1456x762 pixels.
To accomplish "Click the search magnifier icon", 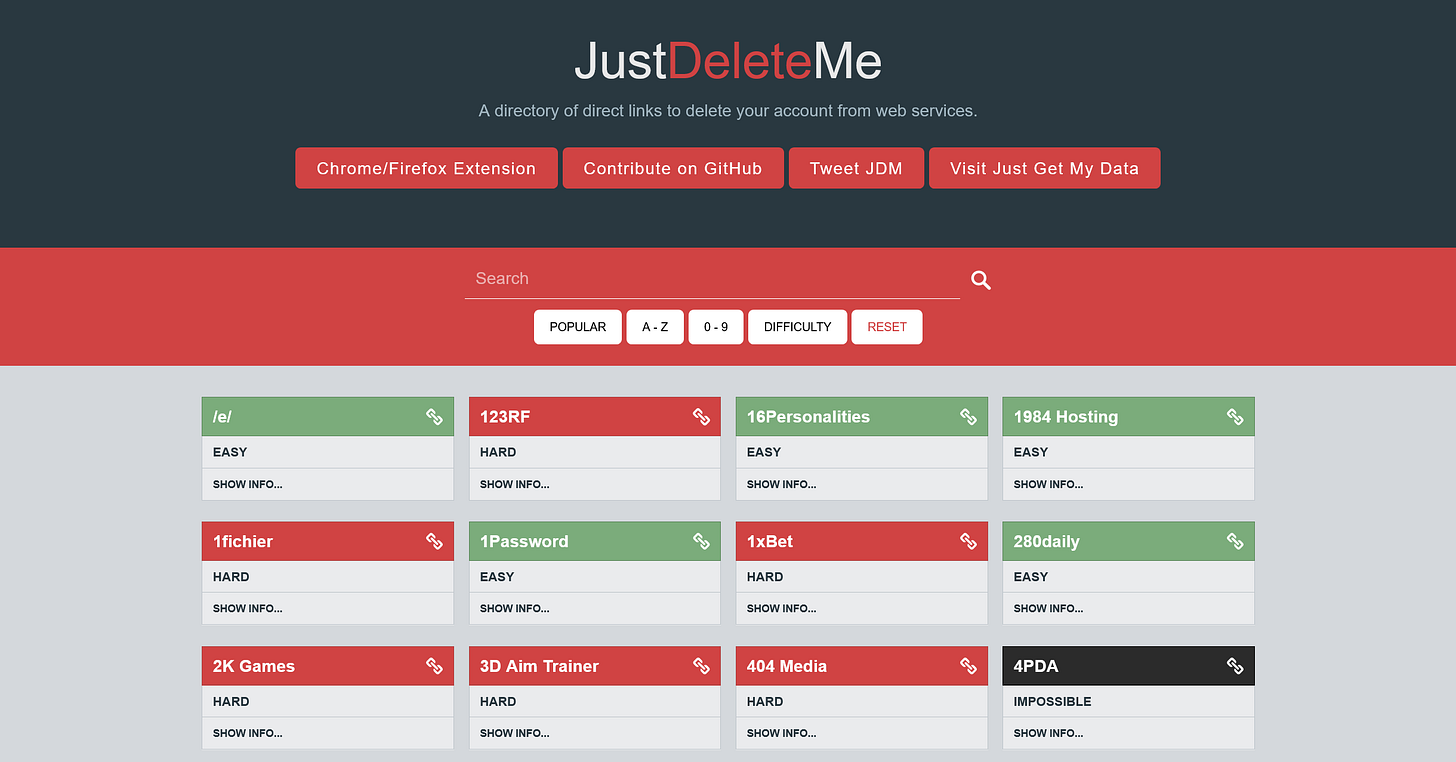I will pos(981,281).
